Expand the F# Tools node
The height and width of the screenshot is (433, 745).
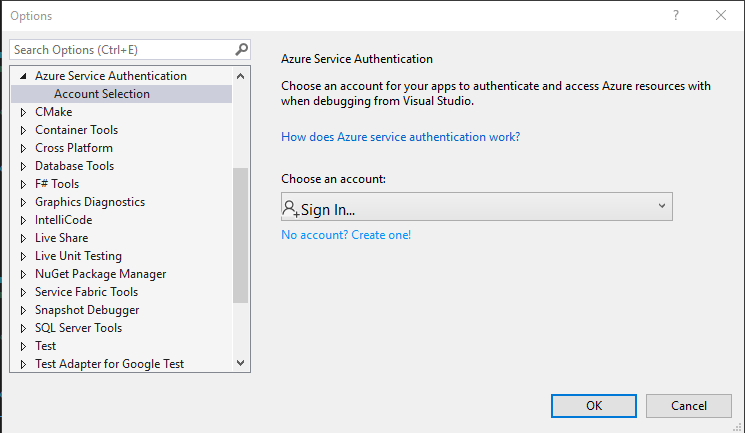click(x=23, y=184)
